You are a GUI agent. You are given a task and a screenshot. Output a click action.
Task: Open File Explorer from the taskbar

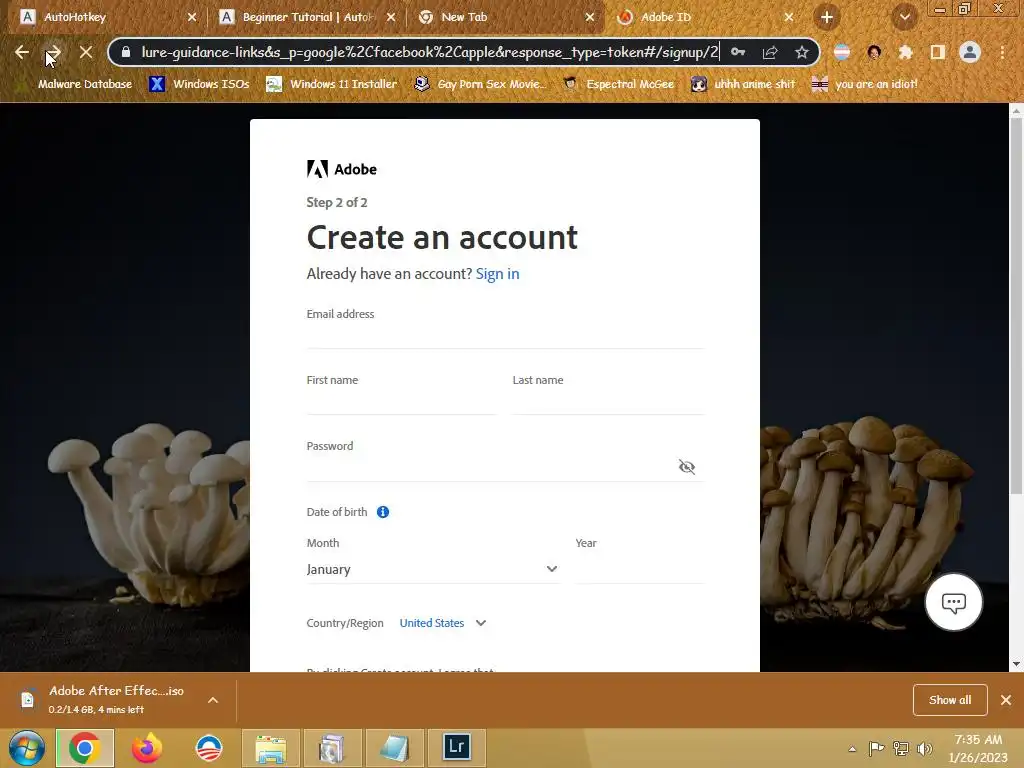click(270, 748)
